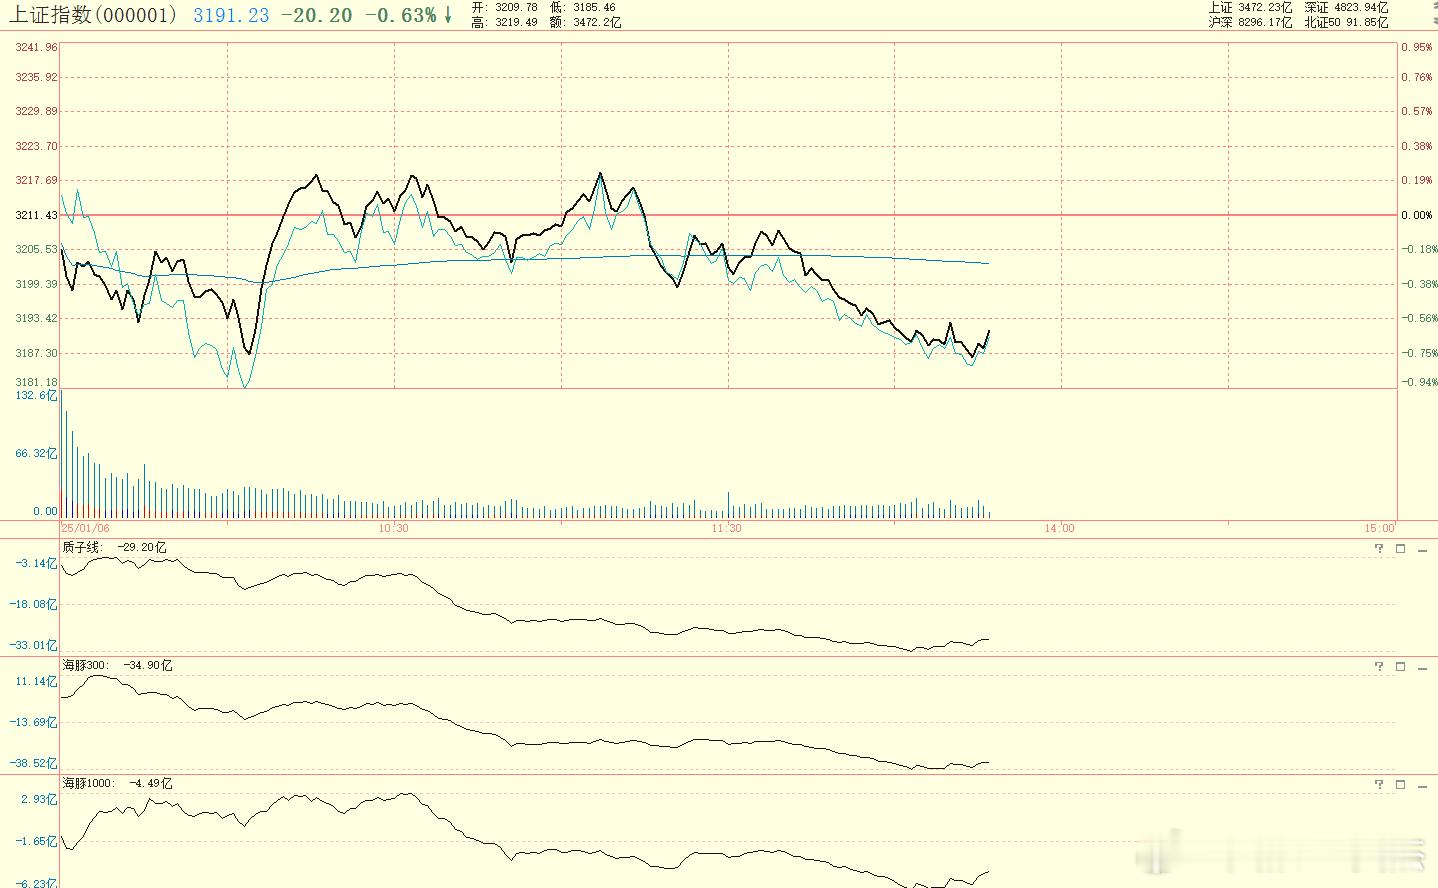Click the -0.56% right axis label
Viewport: 1438px width, 888px height.
(1417, 318)
